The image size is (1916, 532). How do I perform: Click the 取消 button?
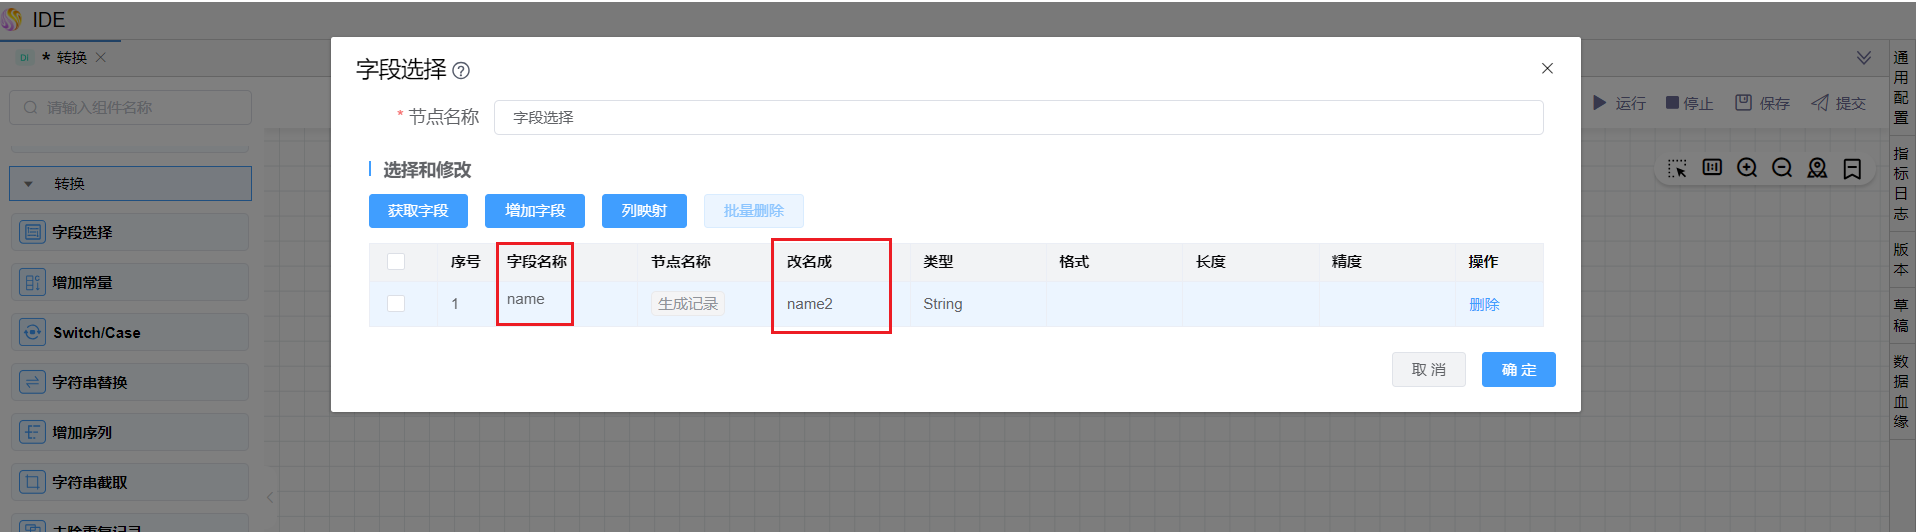coord(1429,369)
